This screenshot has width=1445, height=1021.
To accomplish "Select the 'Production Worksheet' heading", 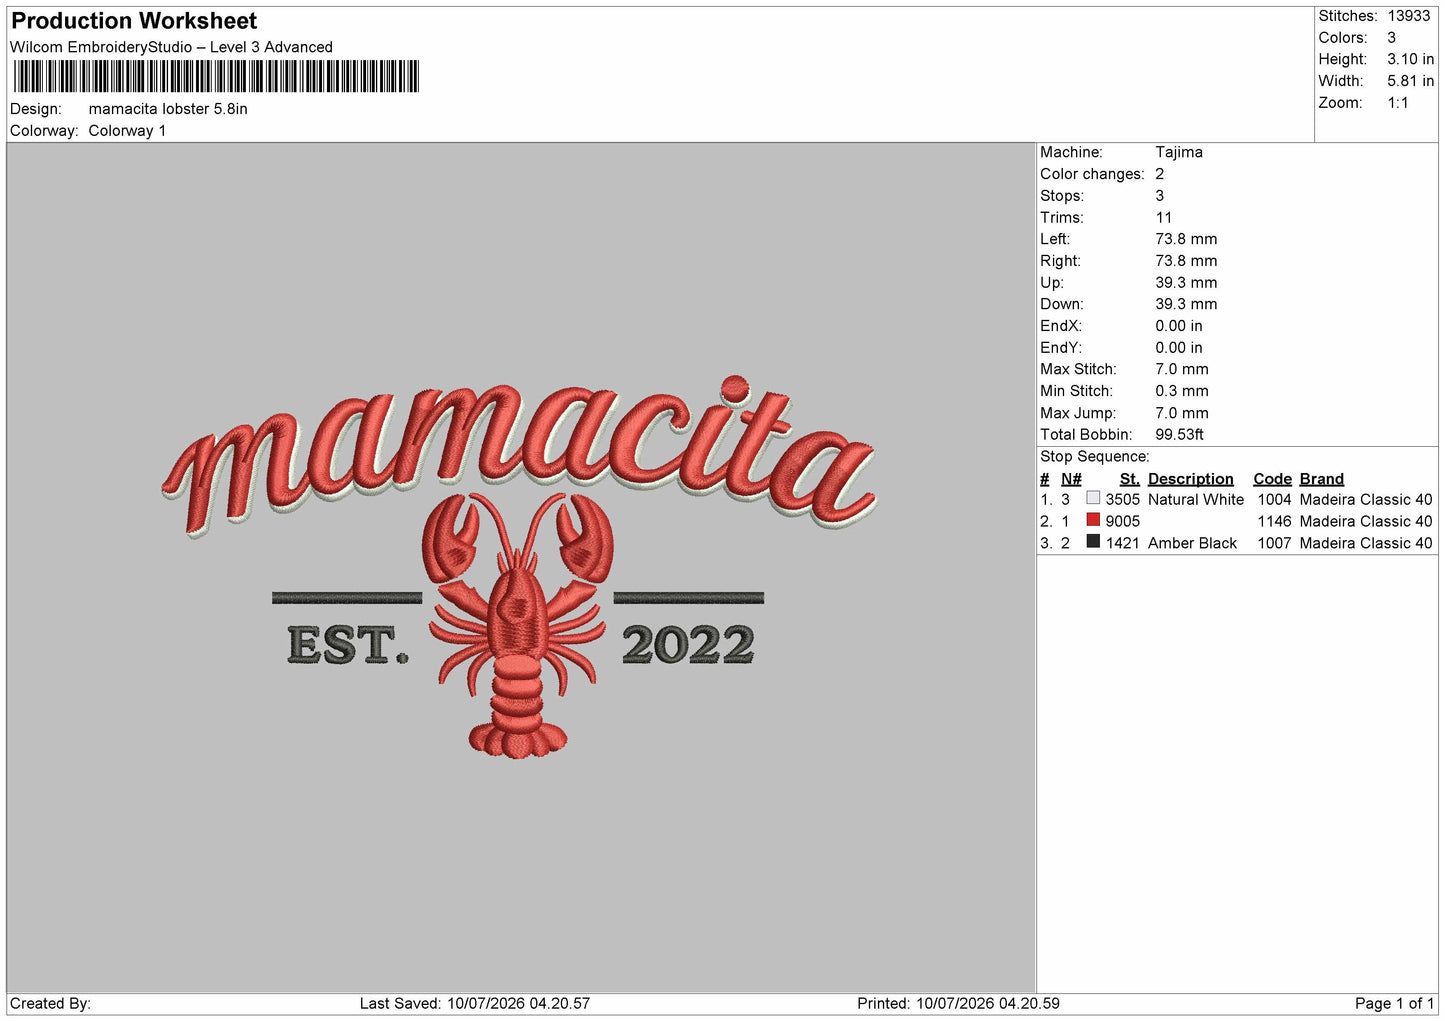I will (x=134, y=21).
